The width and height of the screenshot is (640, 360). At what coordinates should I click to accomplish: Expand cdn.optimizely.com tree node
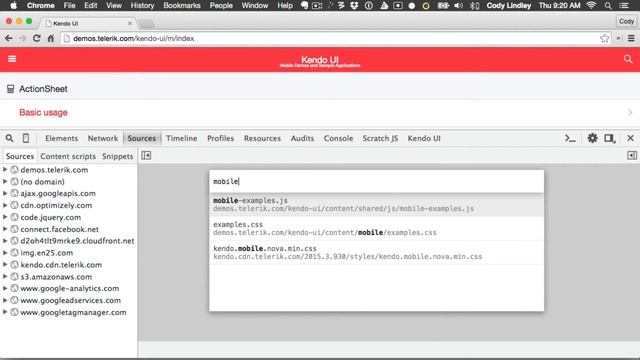pyautogui.click(x=5, y=205)
